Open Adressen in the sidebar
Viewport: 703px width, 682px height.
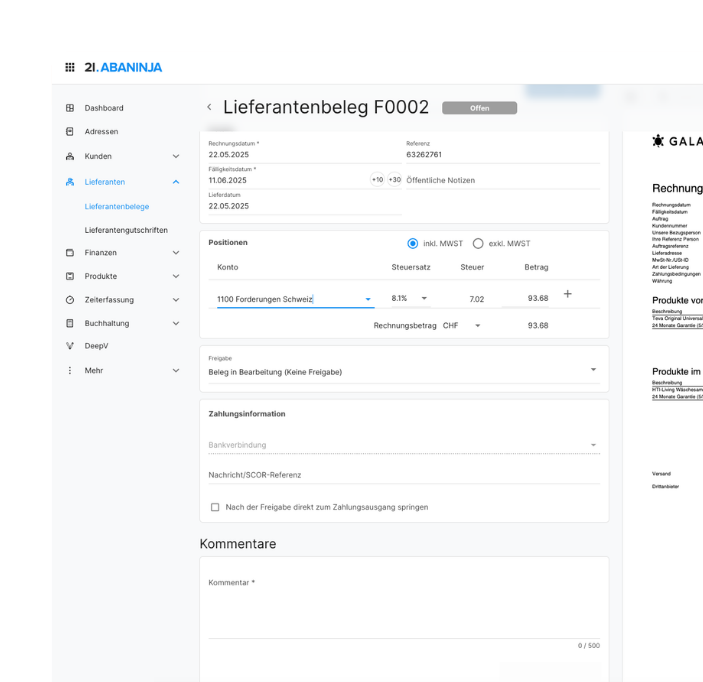(101, 131)
